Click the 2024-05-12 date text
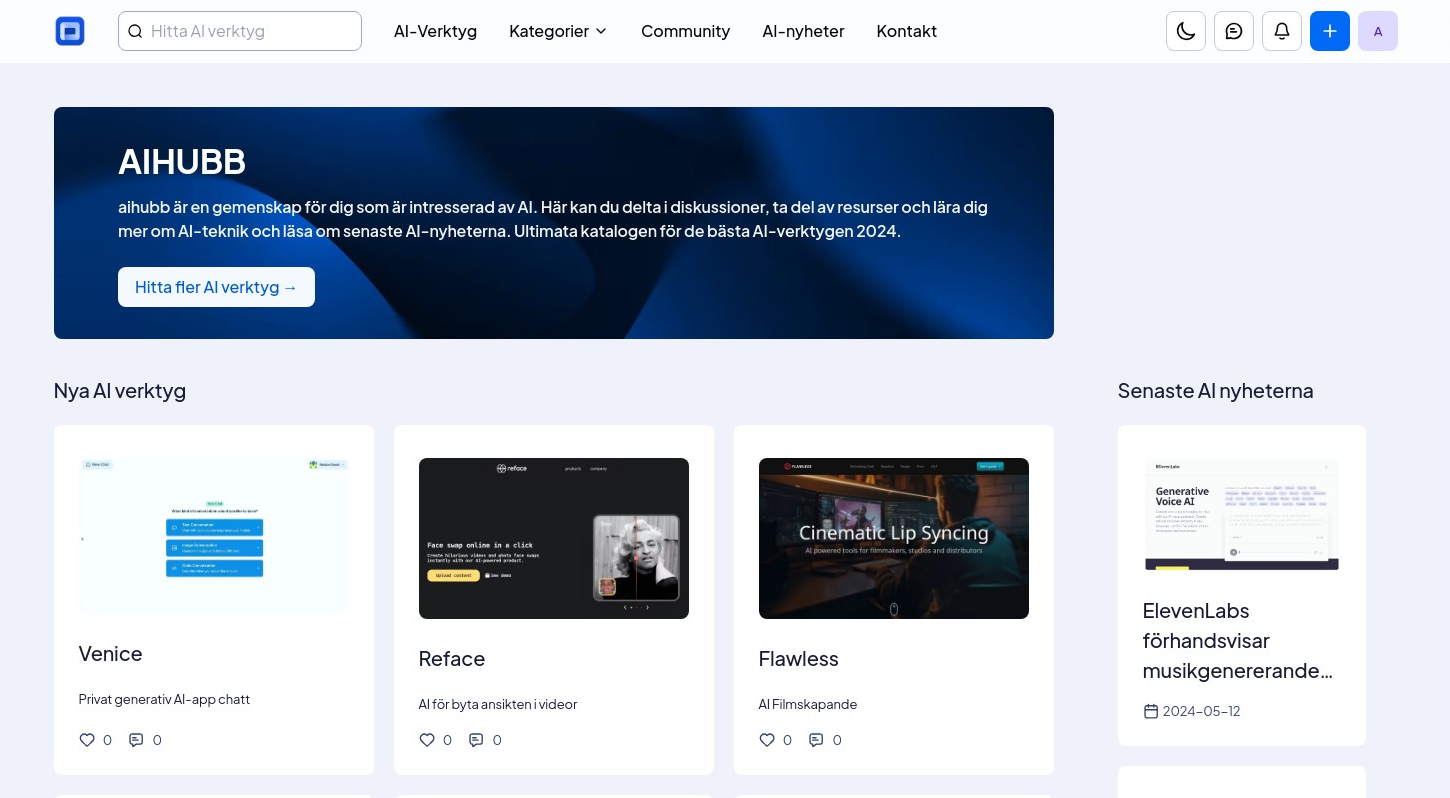Viewport: 1450px width, 798px height. 1202,711
